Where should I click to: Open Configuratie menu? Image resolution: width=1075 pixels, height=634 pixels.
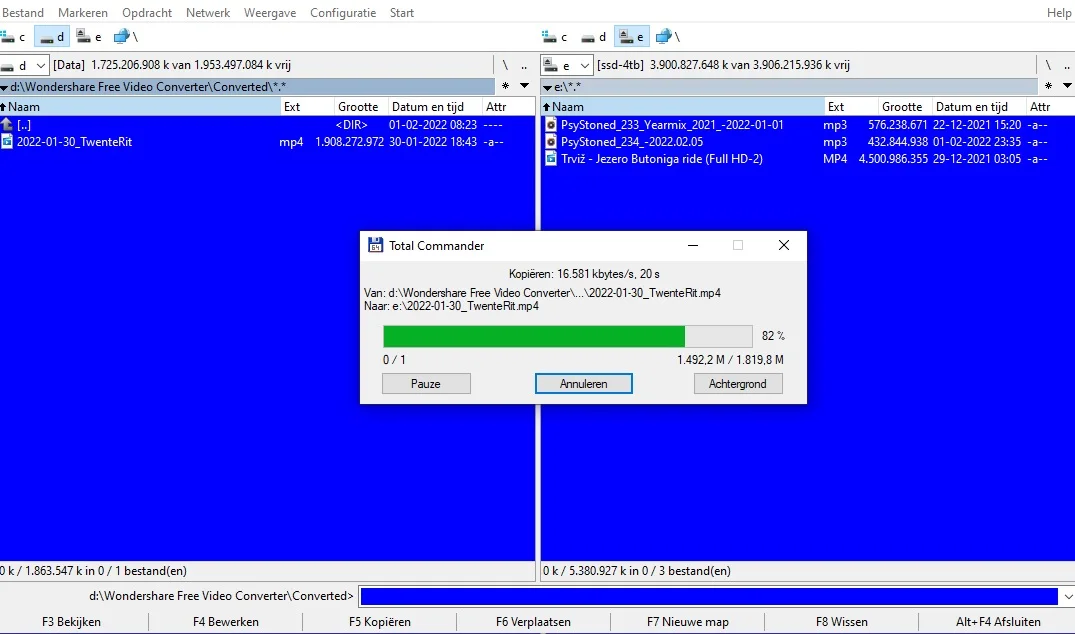pyautogui.click(x=343, y=12)
